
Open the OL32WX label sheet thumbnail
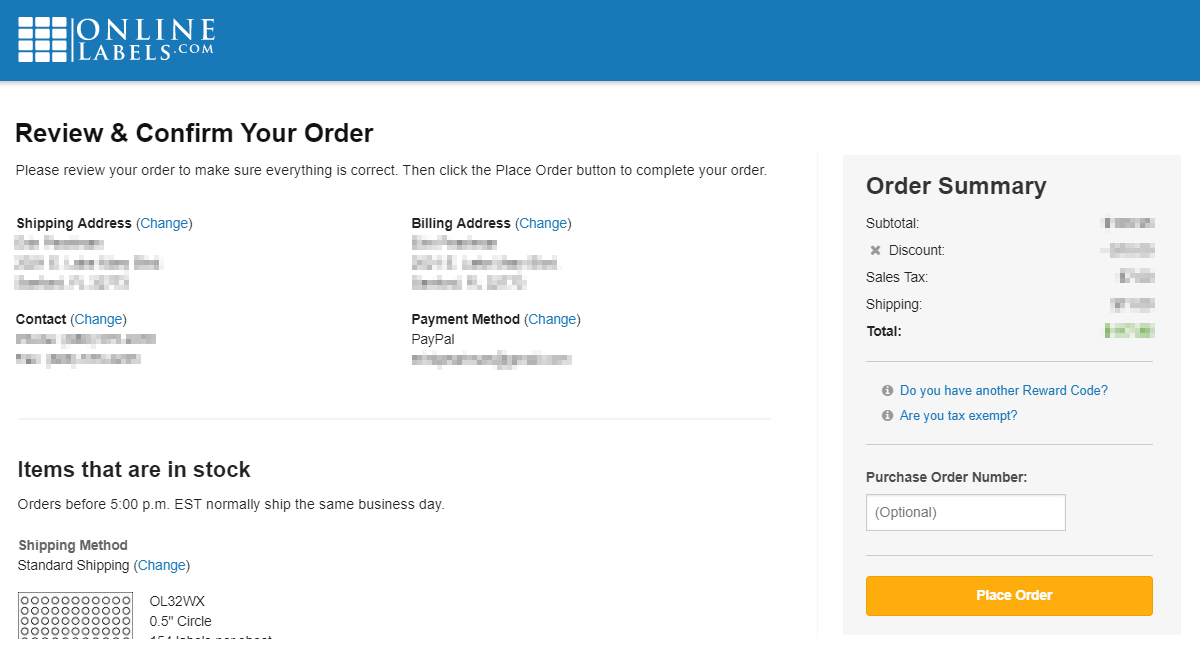(x=75, y=615)
